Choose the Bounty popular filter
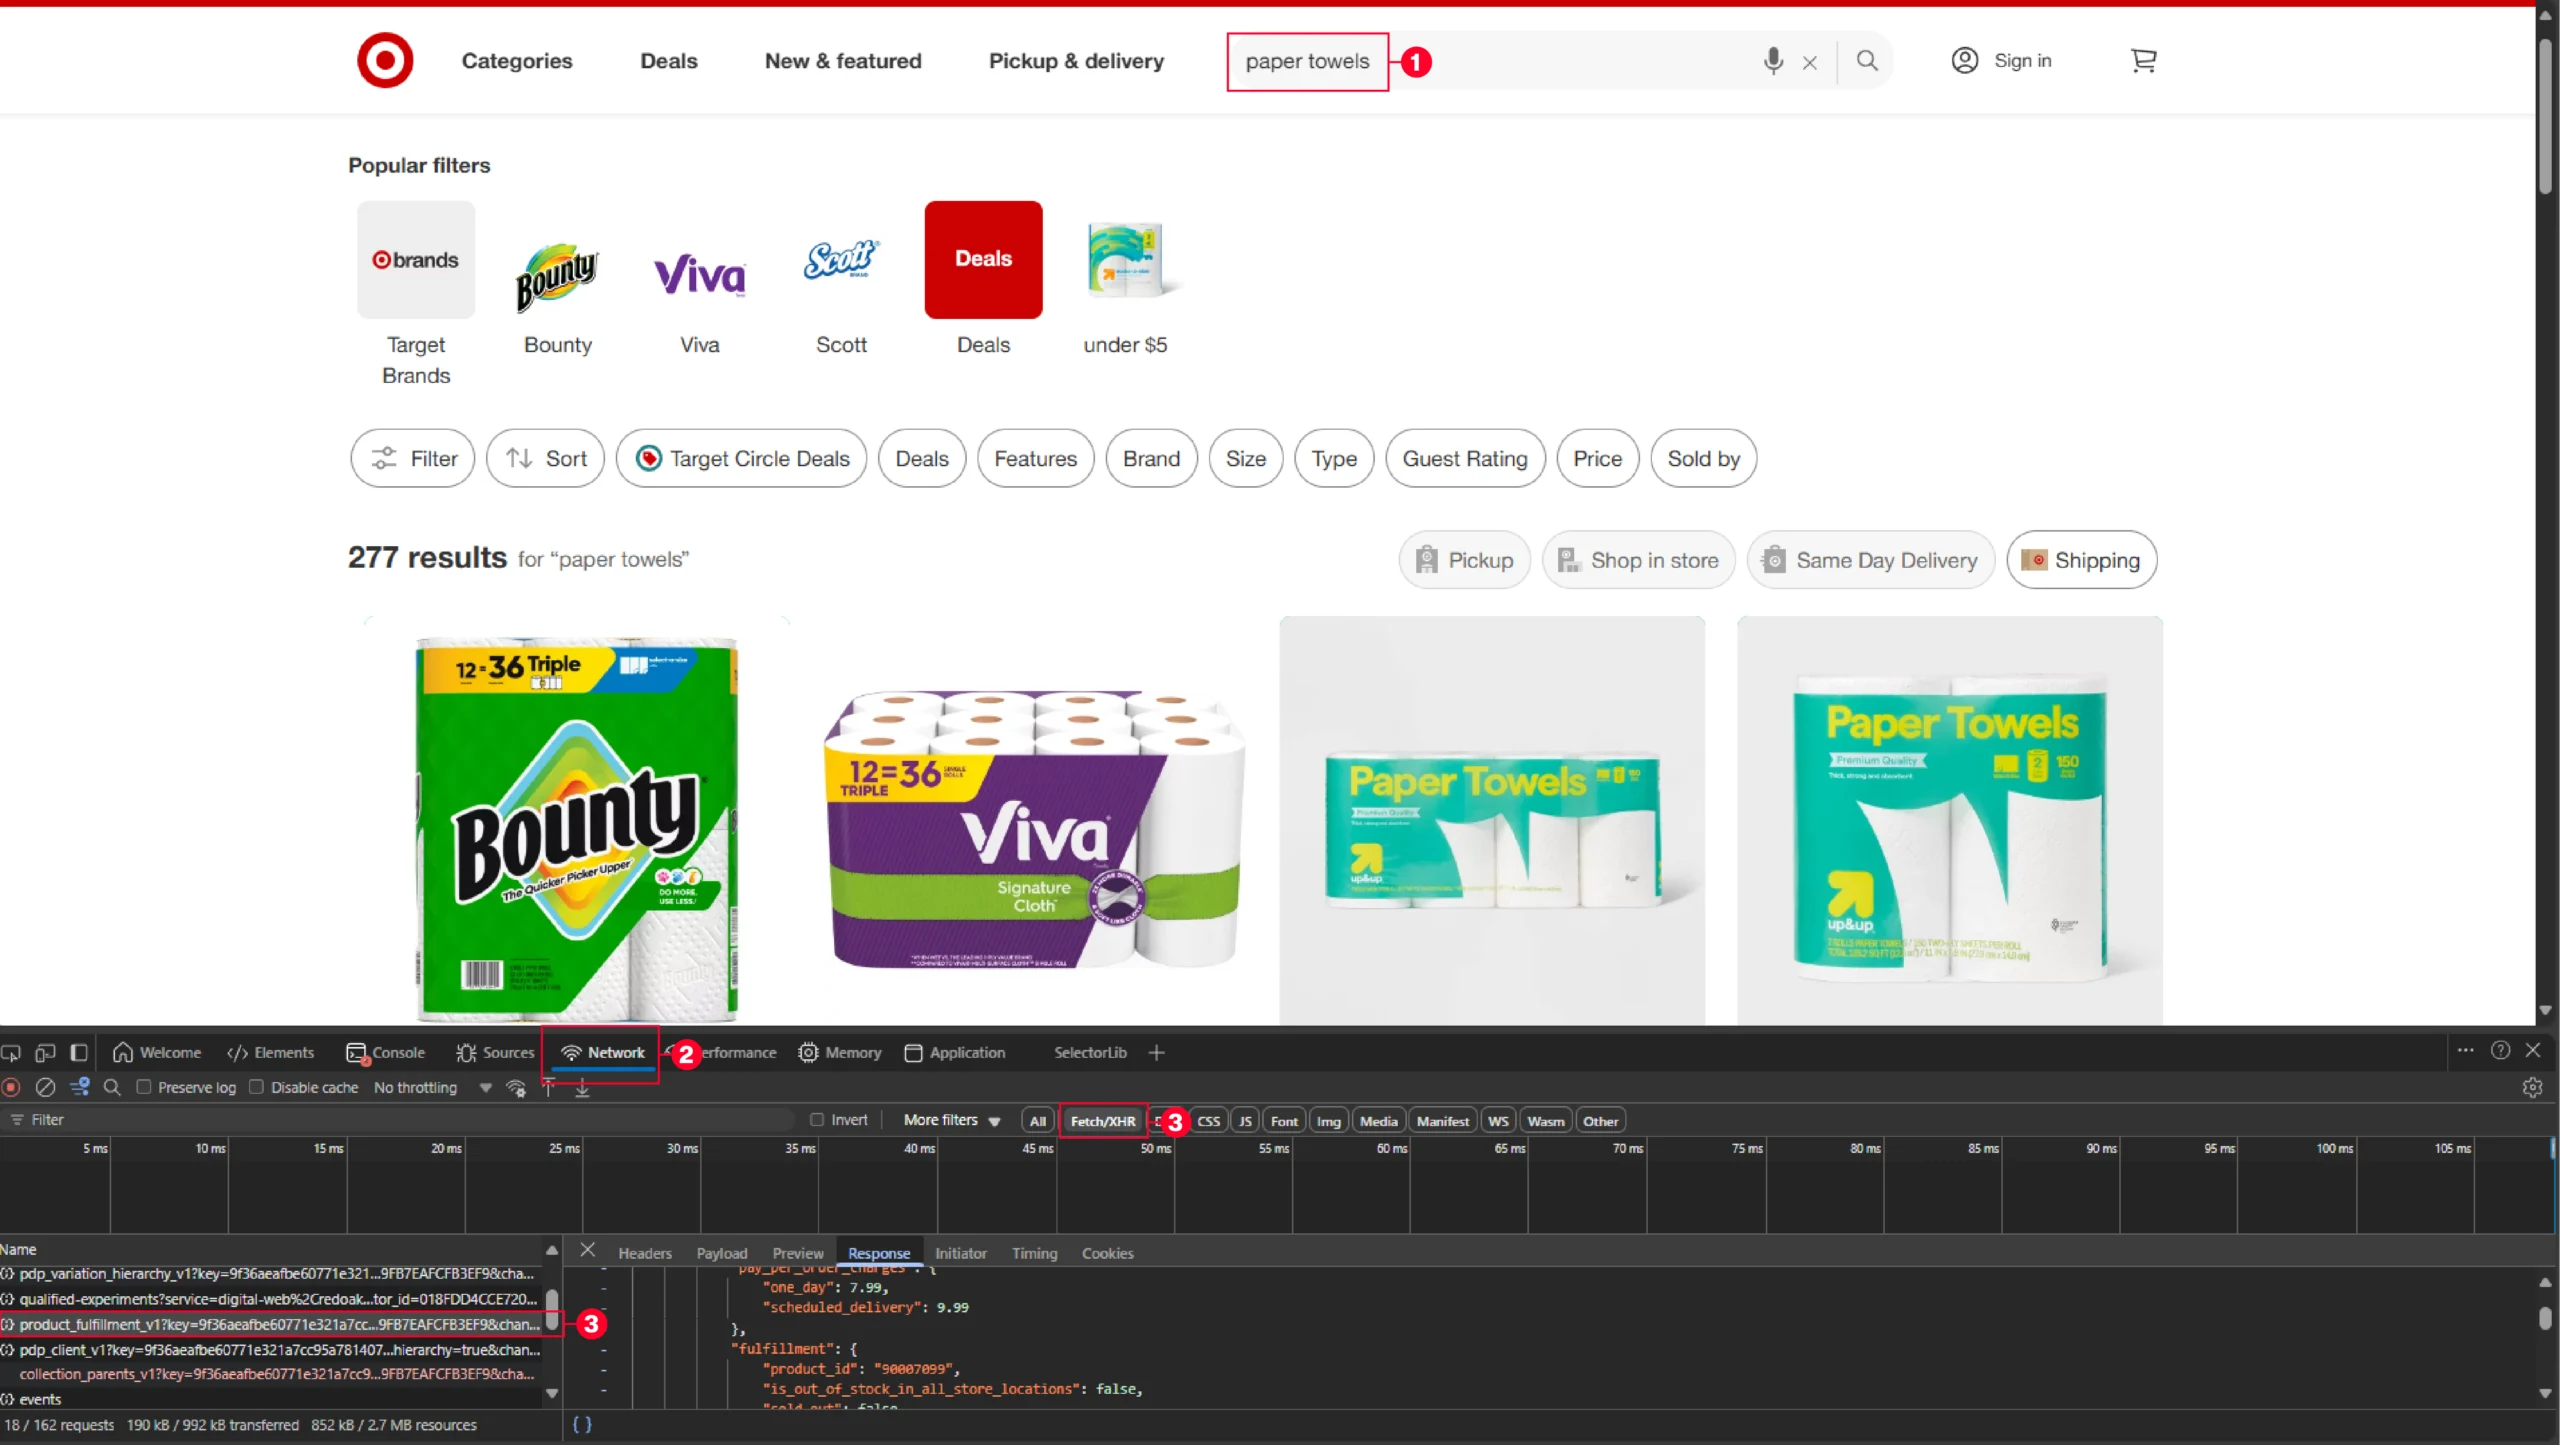The image size is (2560, 1445). click(558, 280)
